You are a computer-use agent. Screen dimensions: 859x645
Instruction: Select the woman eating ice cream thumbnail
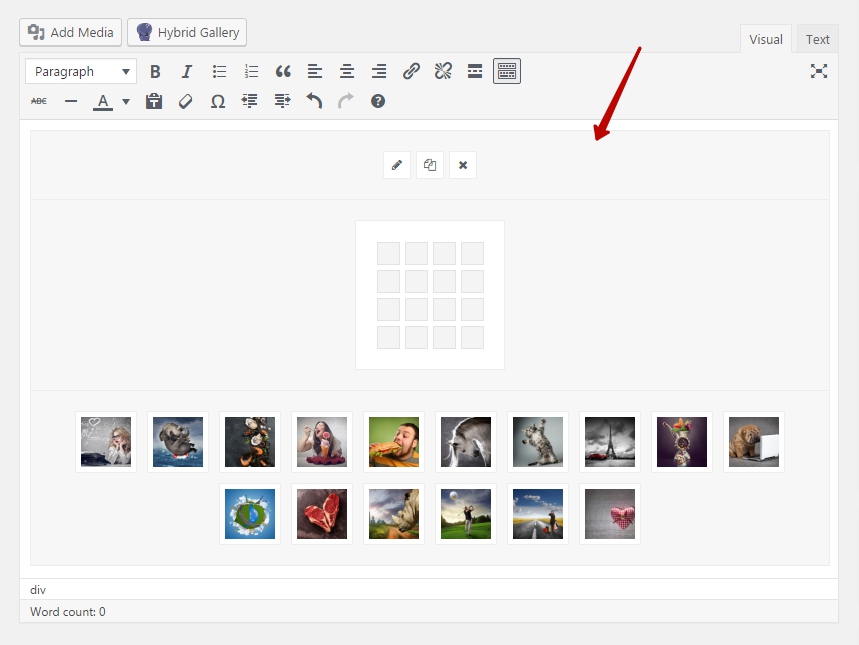point(322,442)
